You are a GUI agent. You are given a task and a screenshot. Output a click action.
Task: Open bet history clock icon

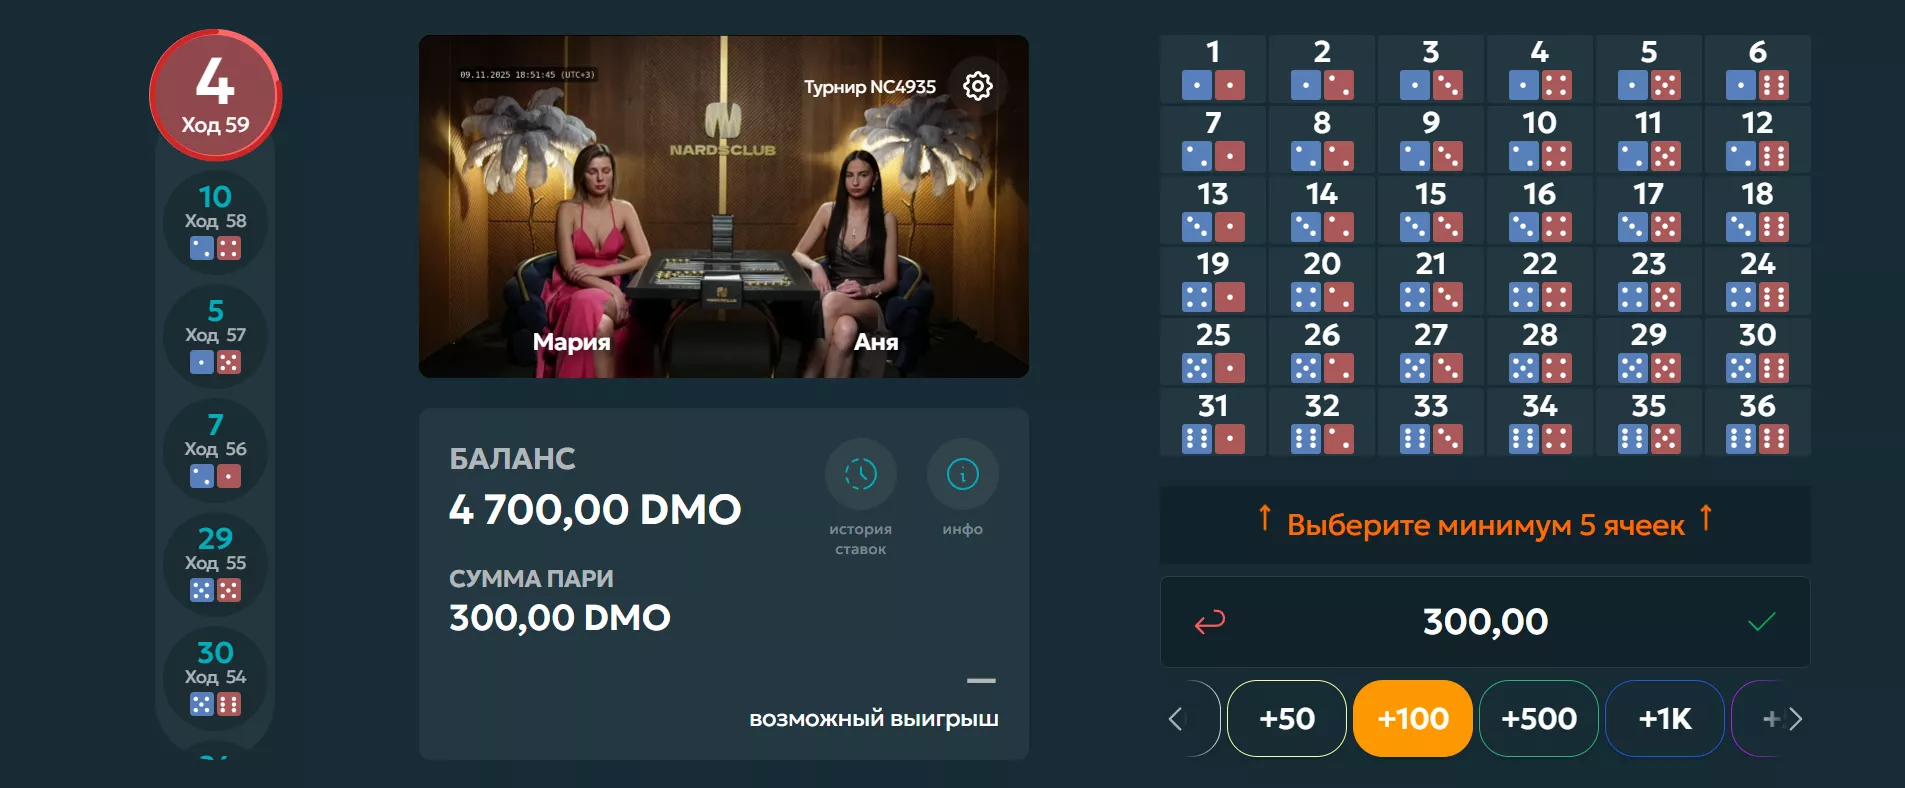860,474
